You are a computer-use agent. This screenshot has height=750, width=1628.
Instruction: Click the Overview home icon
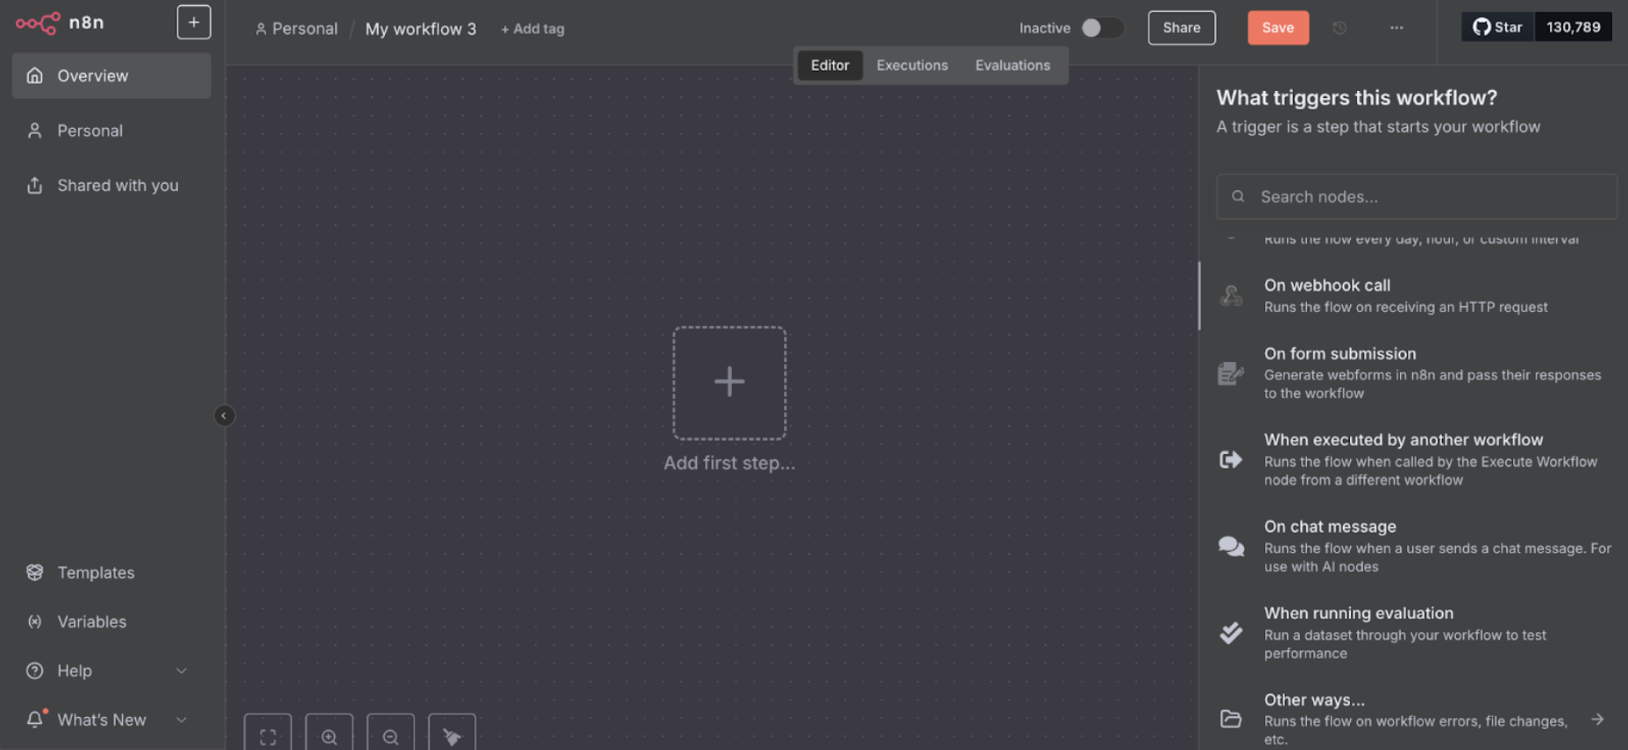tap(35, 76)
